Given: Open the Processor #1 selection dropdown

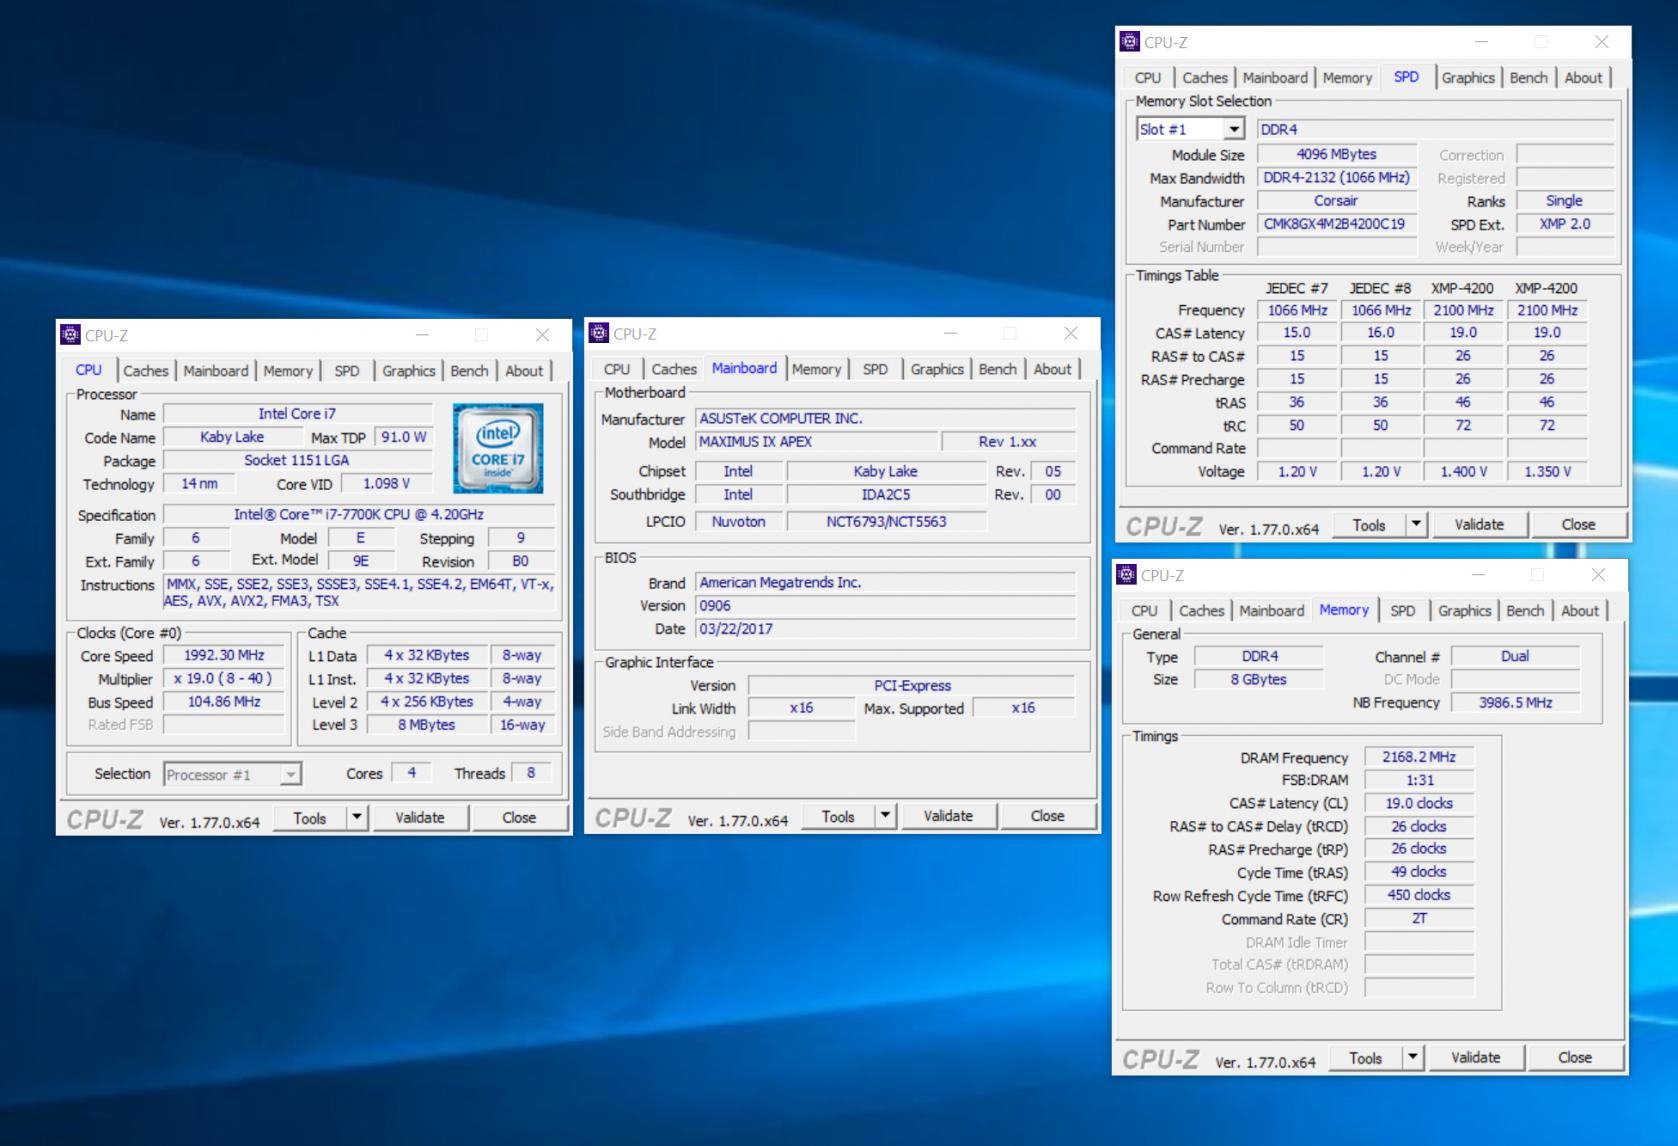Looking at the screenshot, I should click(x=290, y=774).
